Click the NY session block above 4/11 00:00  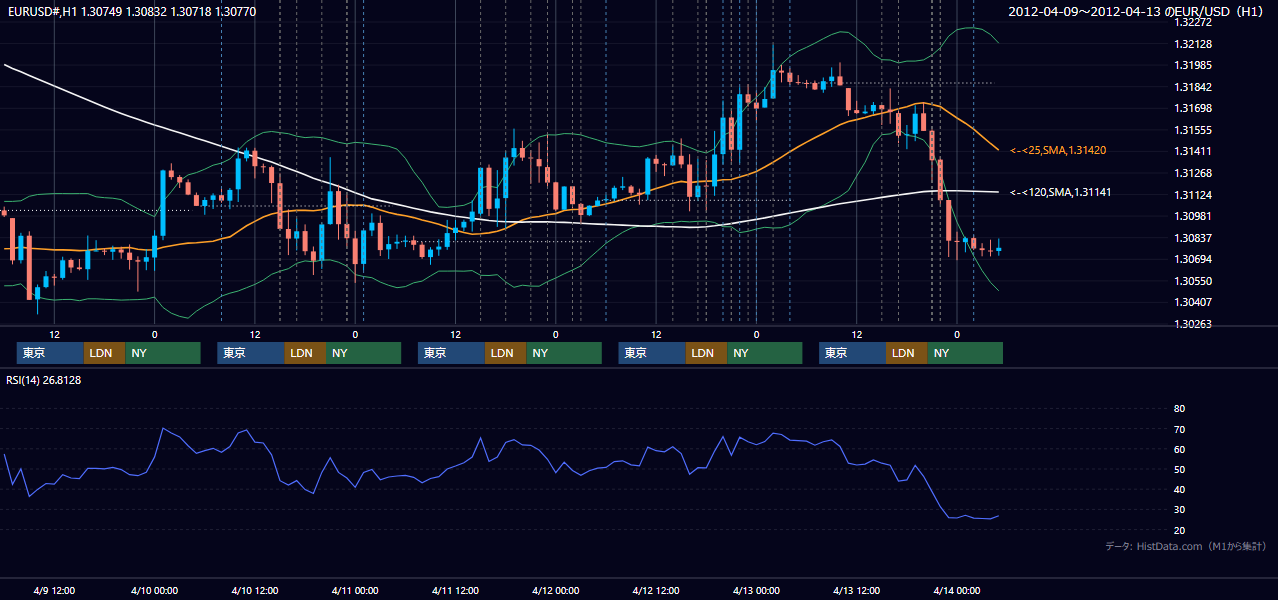[x=363, y=353]
